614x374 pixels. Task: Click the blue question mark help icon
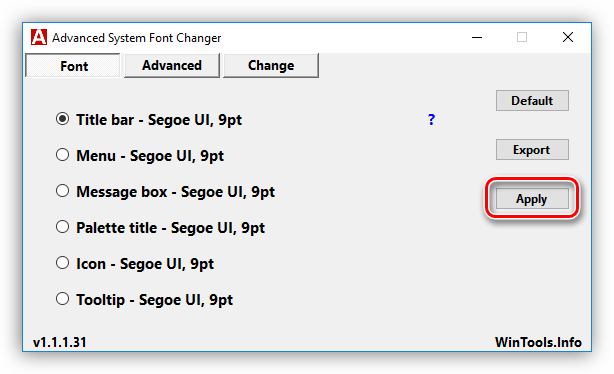431,119
